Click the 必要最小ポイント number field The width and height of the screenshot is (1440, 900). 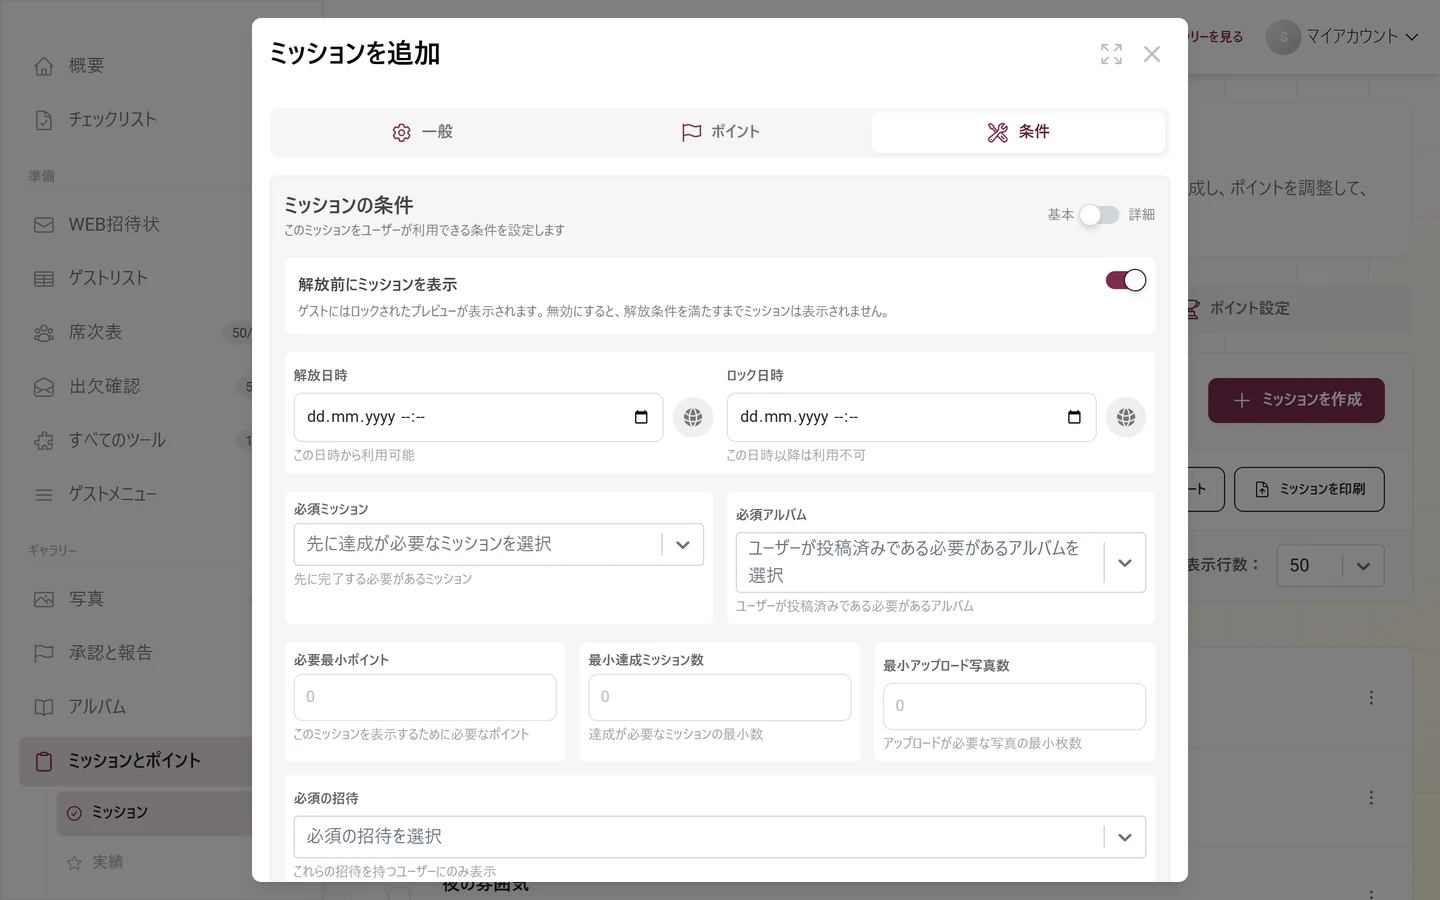425,697
